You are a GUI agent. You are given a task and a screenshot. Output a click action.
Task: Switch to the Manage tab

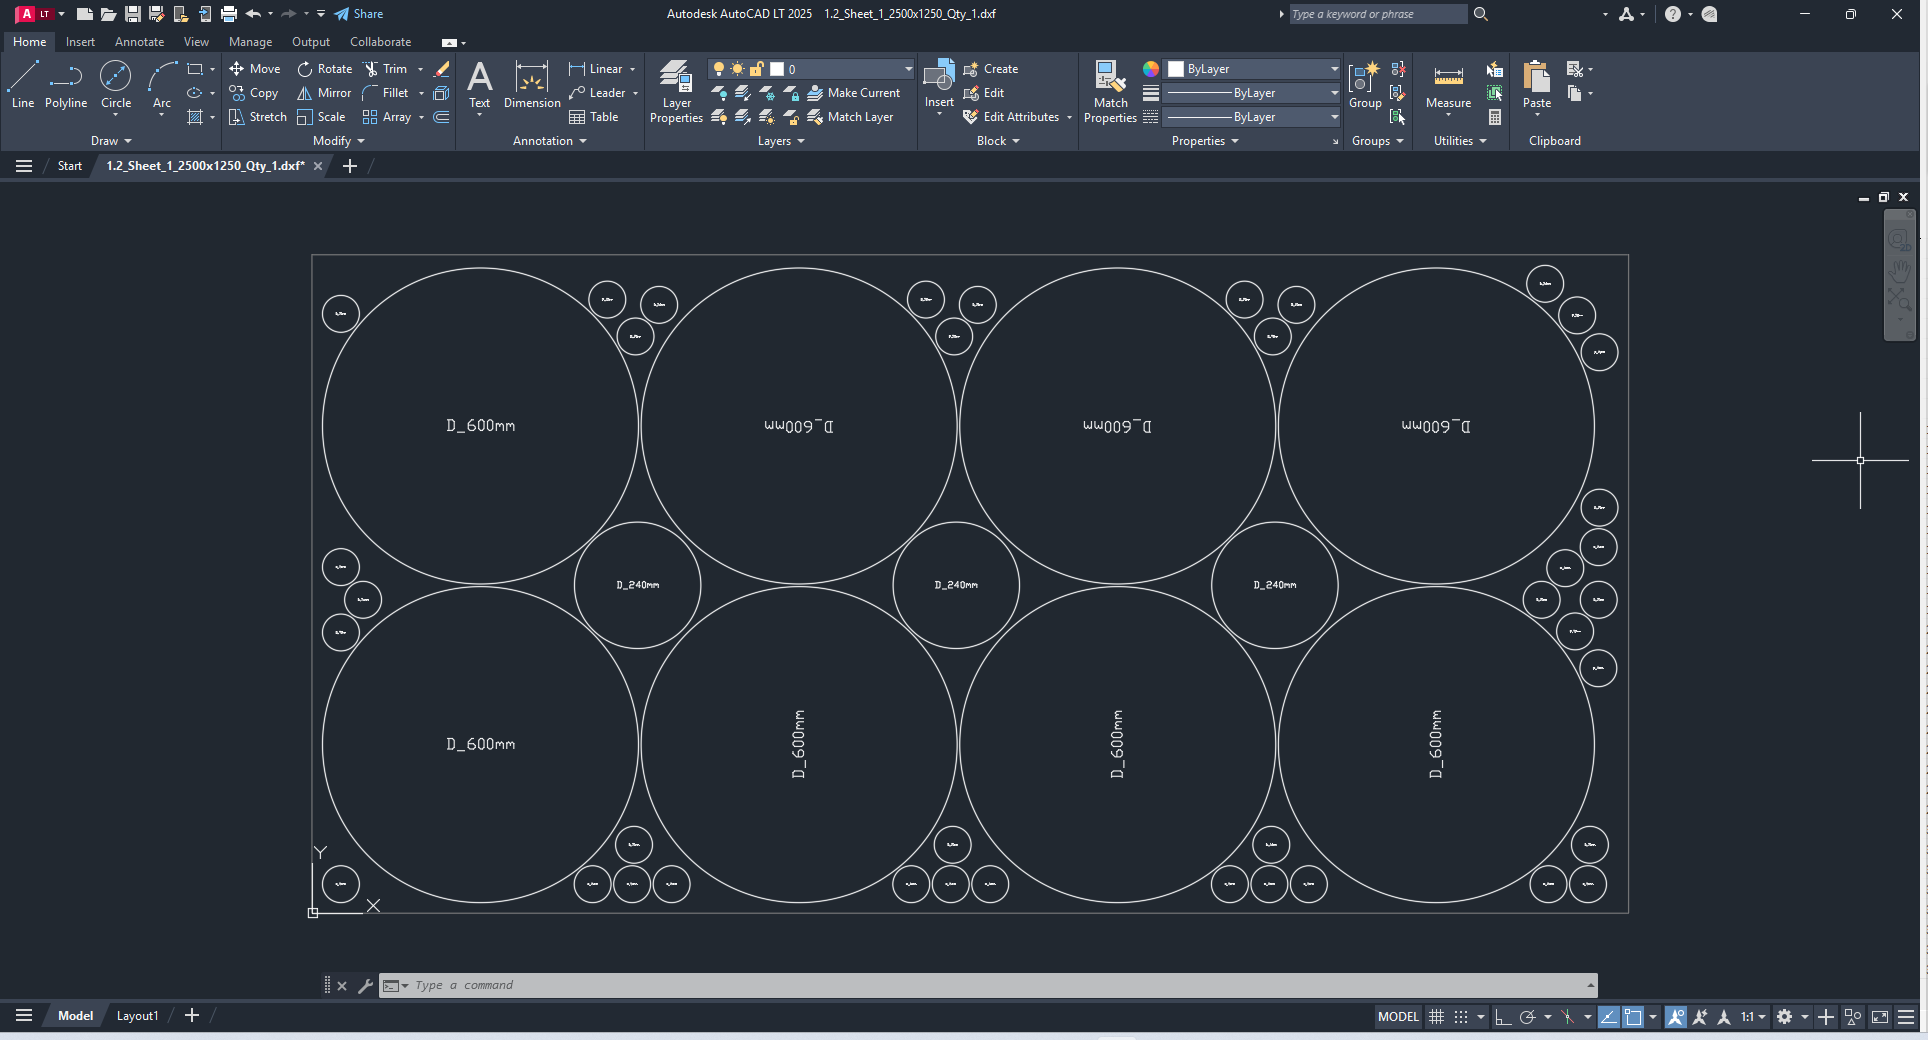click(250, 42)
